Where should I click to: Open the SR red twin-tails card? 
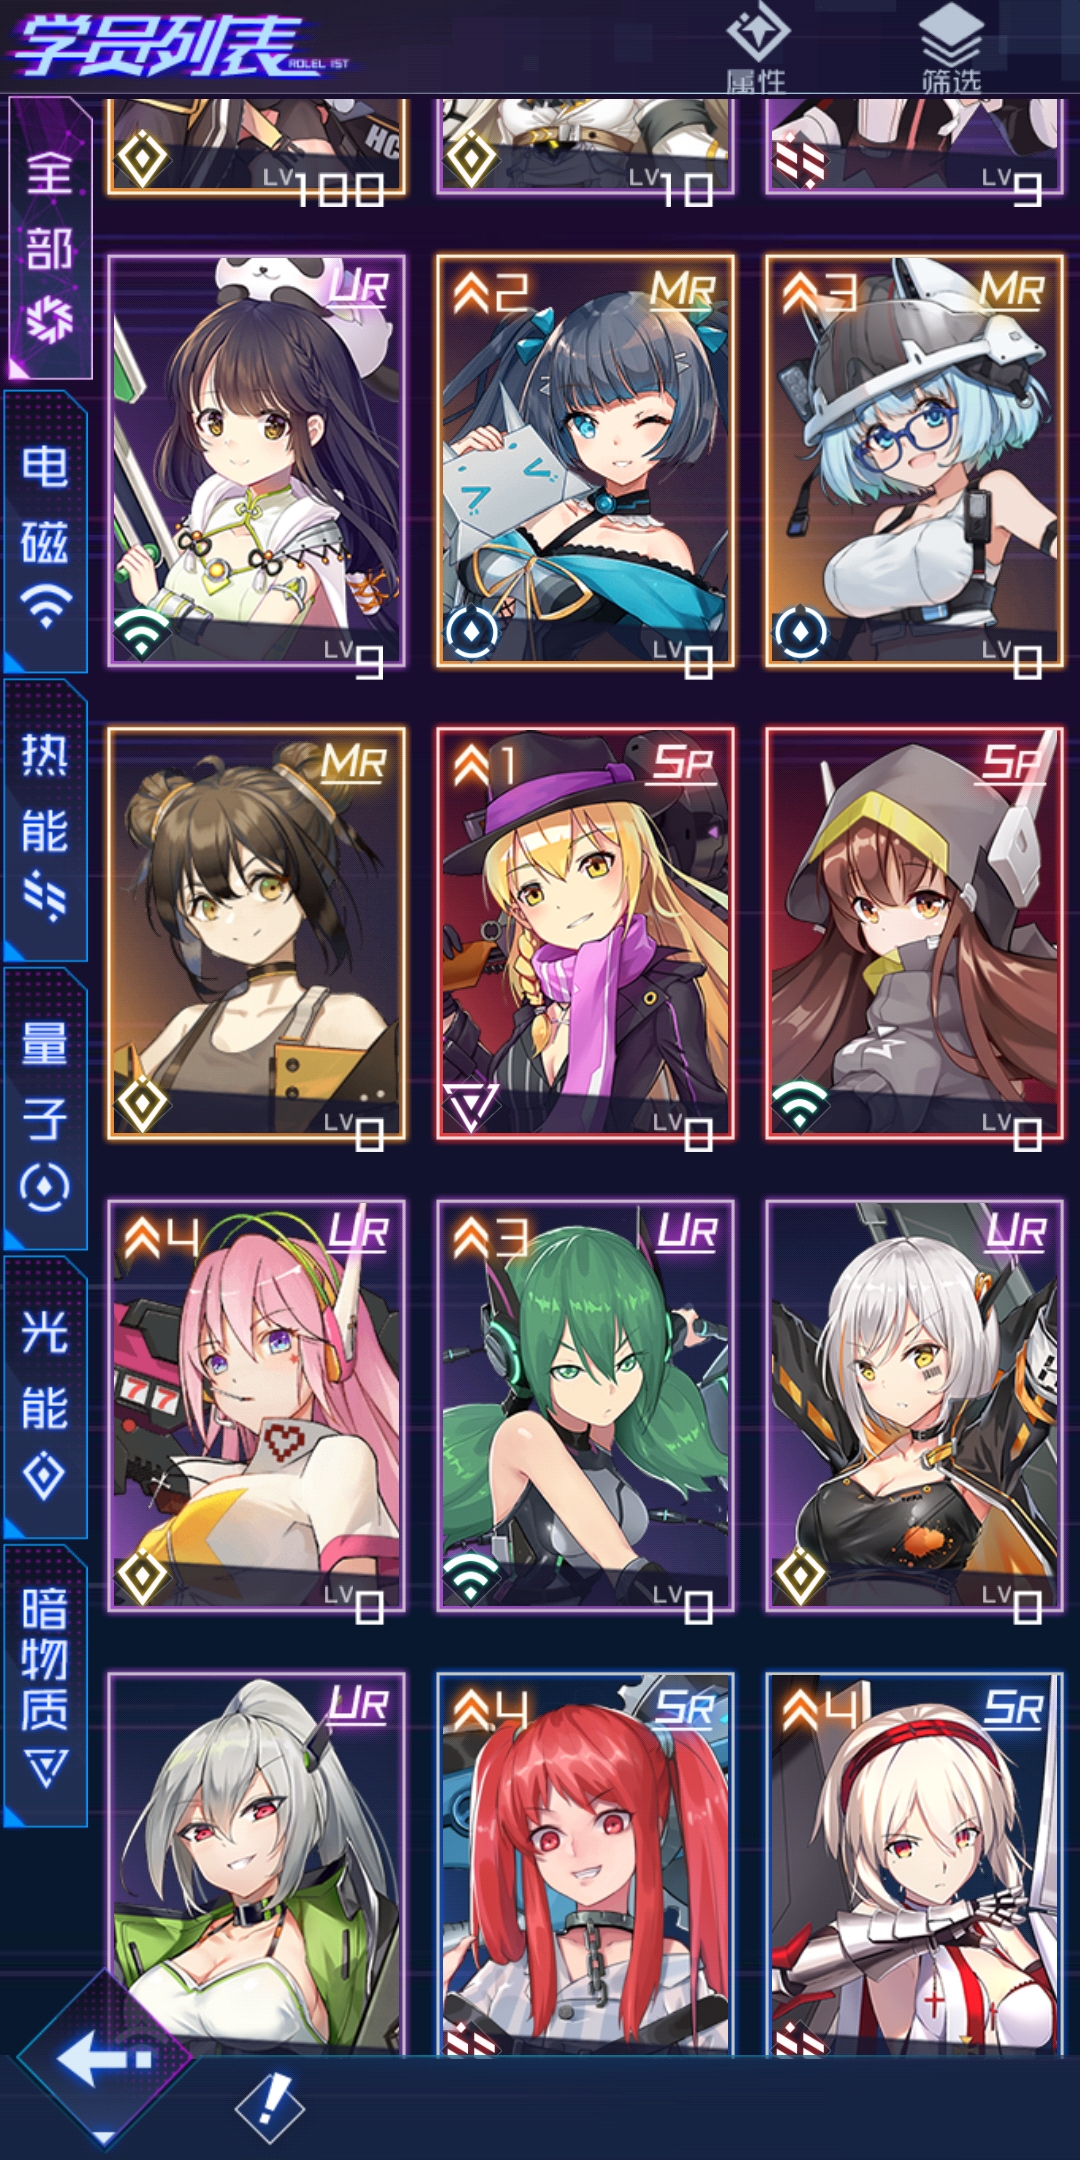tap(586, 1863)
